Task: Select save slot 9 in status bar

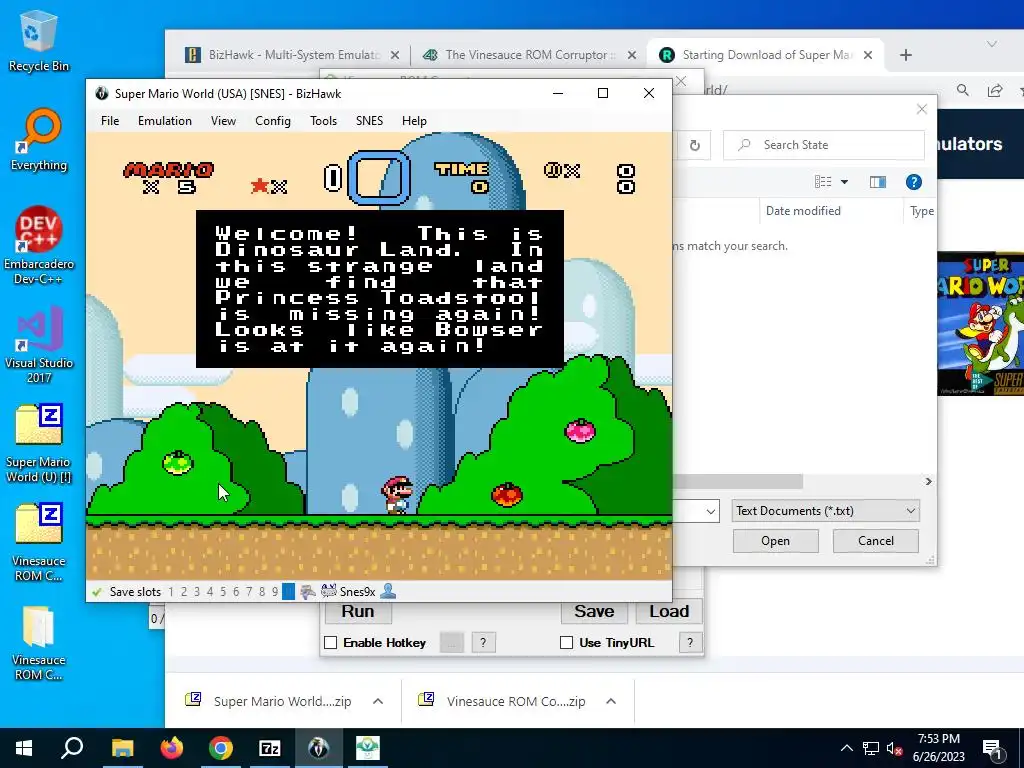Action: 275,592
